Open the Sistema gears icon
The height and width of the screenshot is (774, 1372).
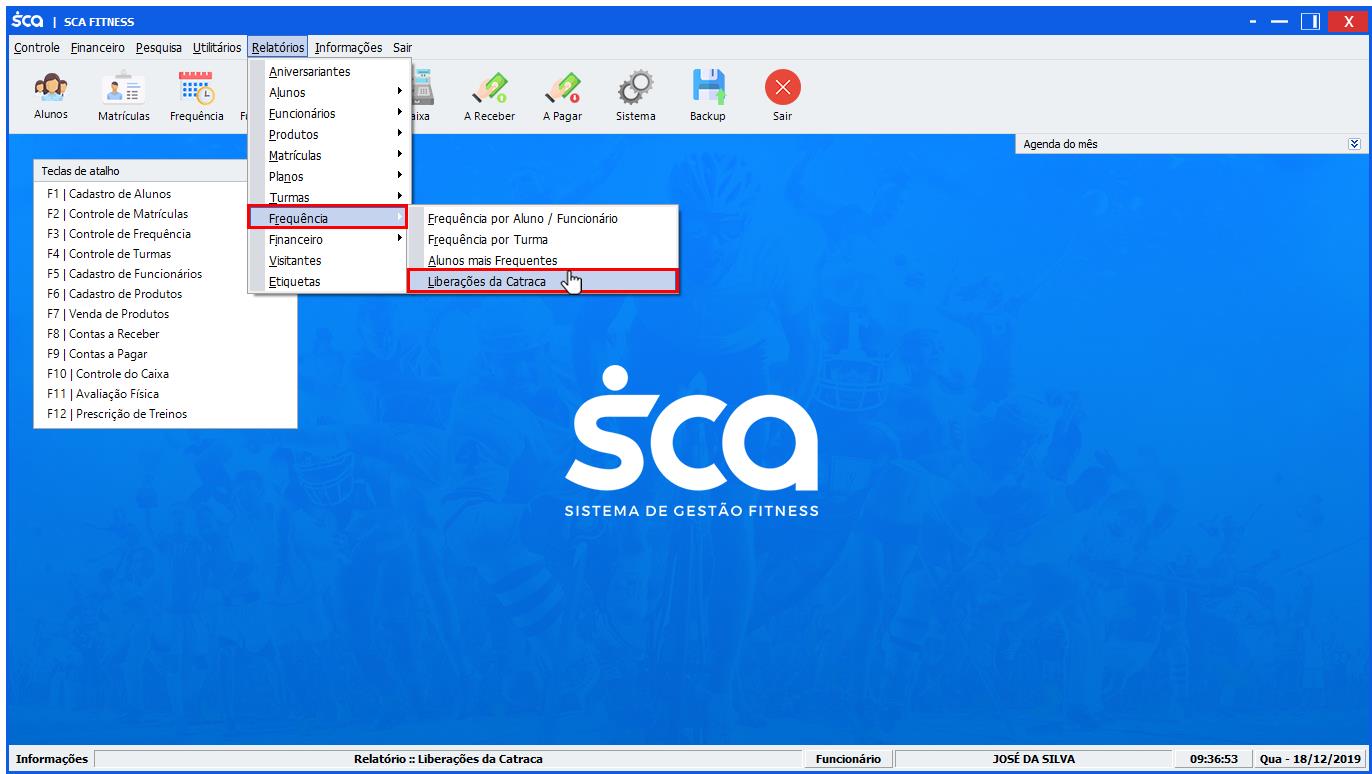click(x=636, y=96)
